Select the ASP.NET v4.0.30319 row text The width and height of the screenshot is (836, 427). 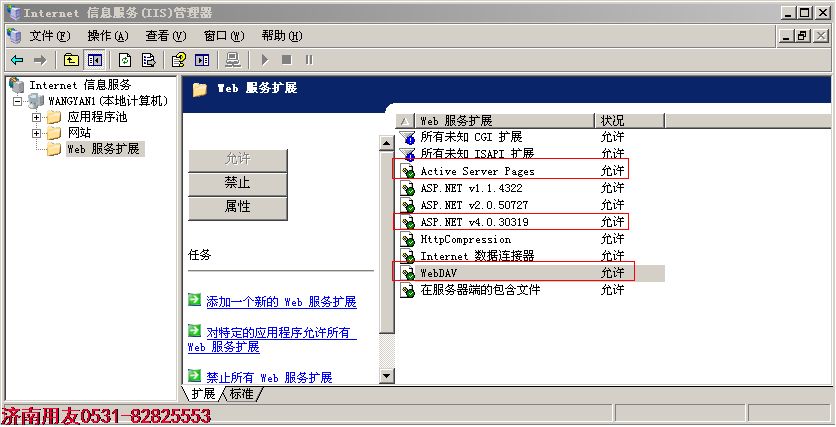(475, 222)
